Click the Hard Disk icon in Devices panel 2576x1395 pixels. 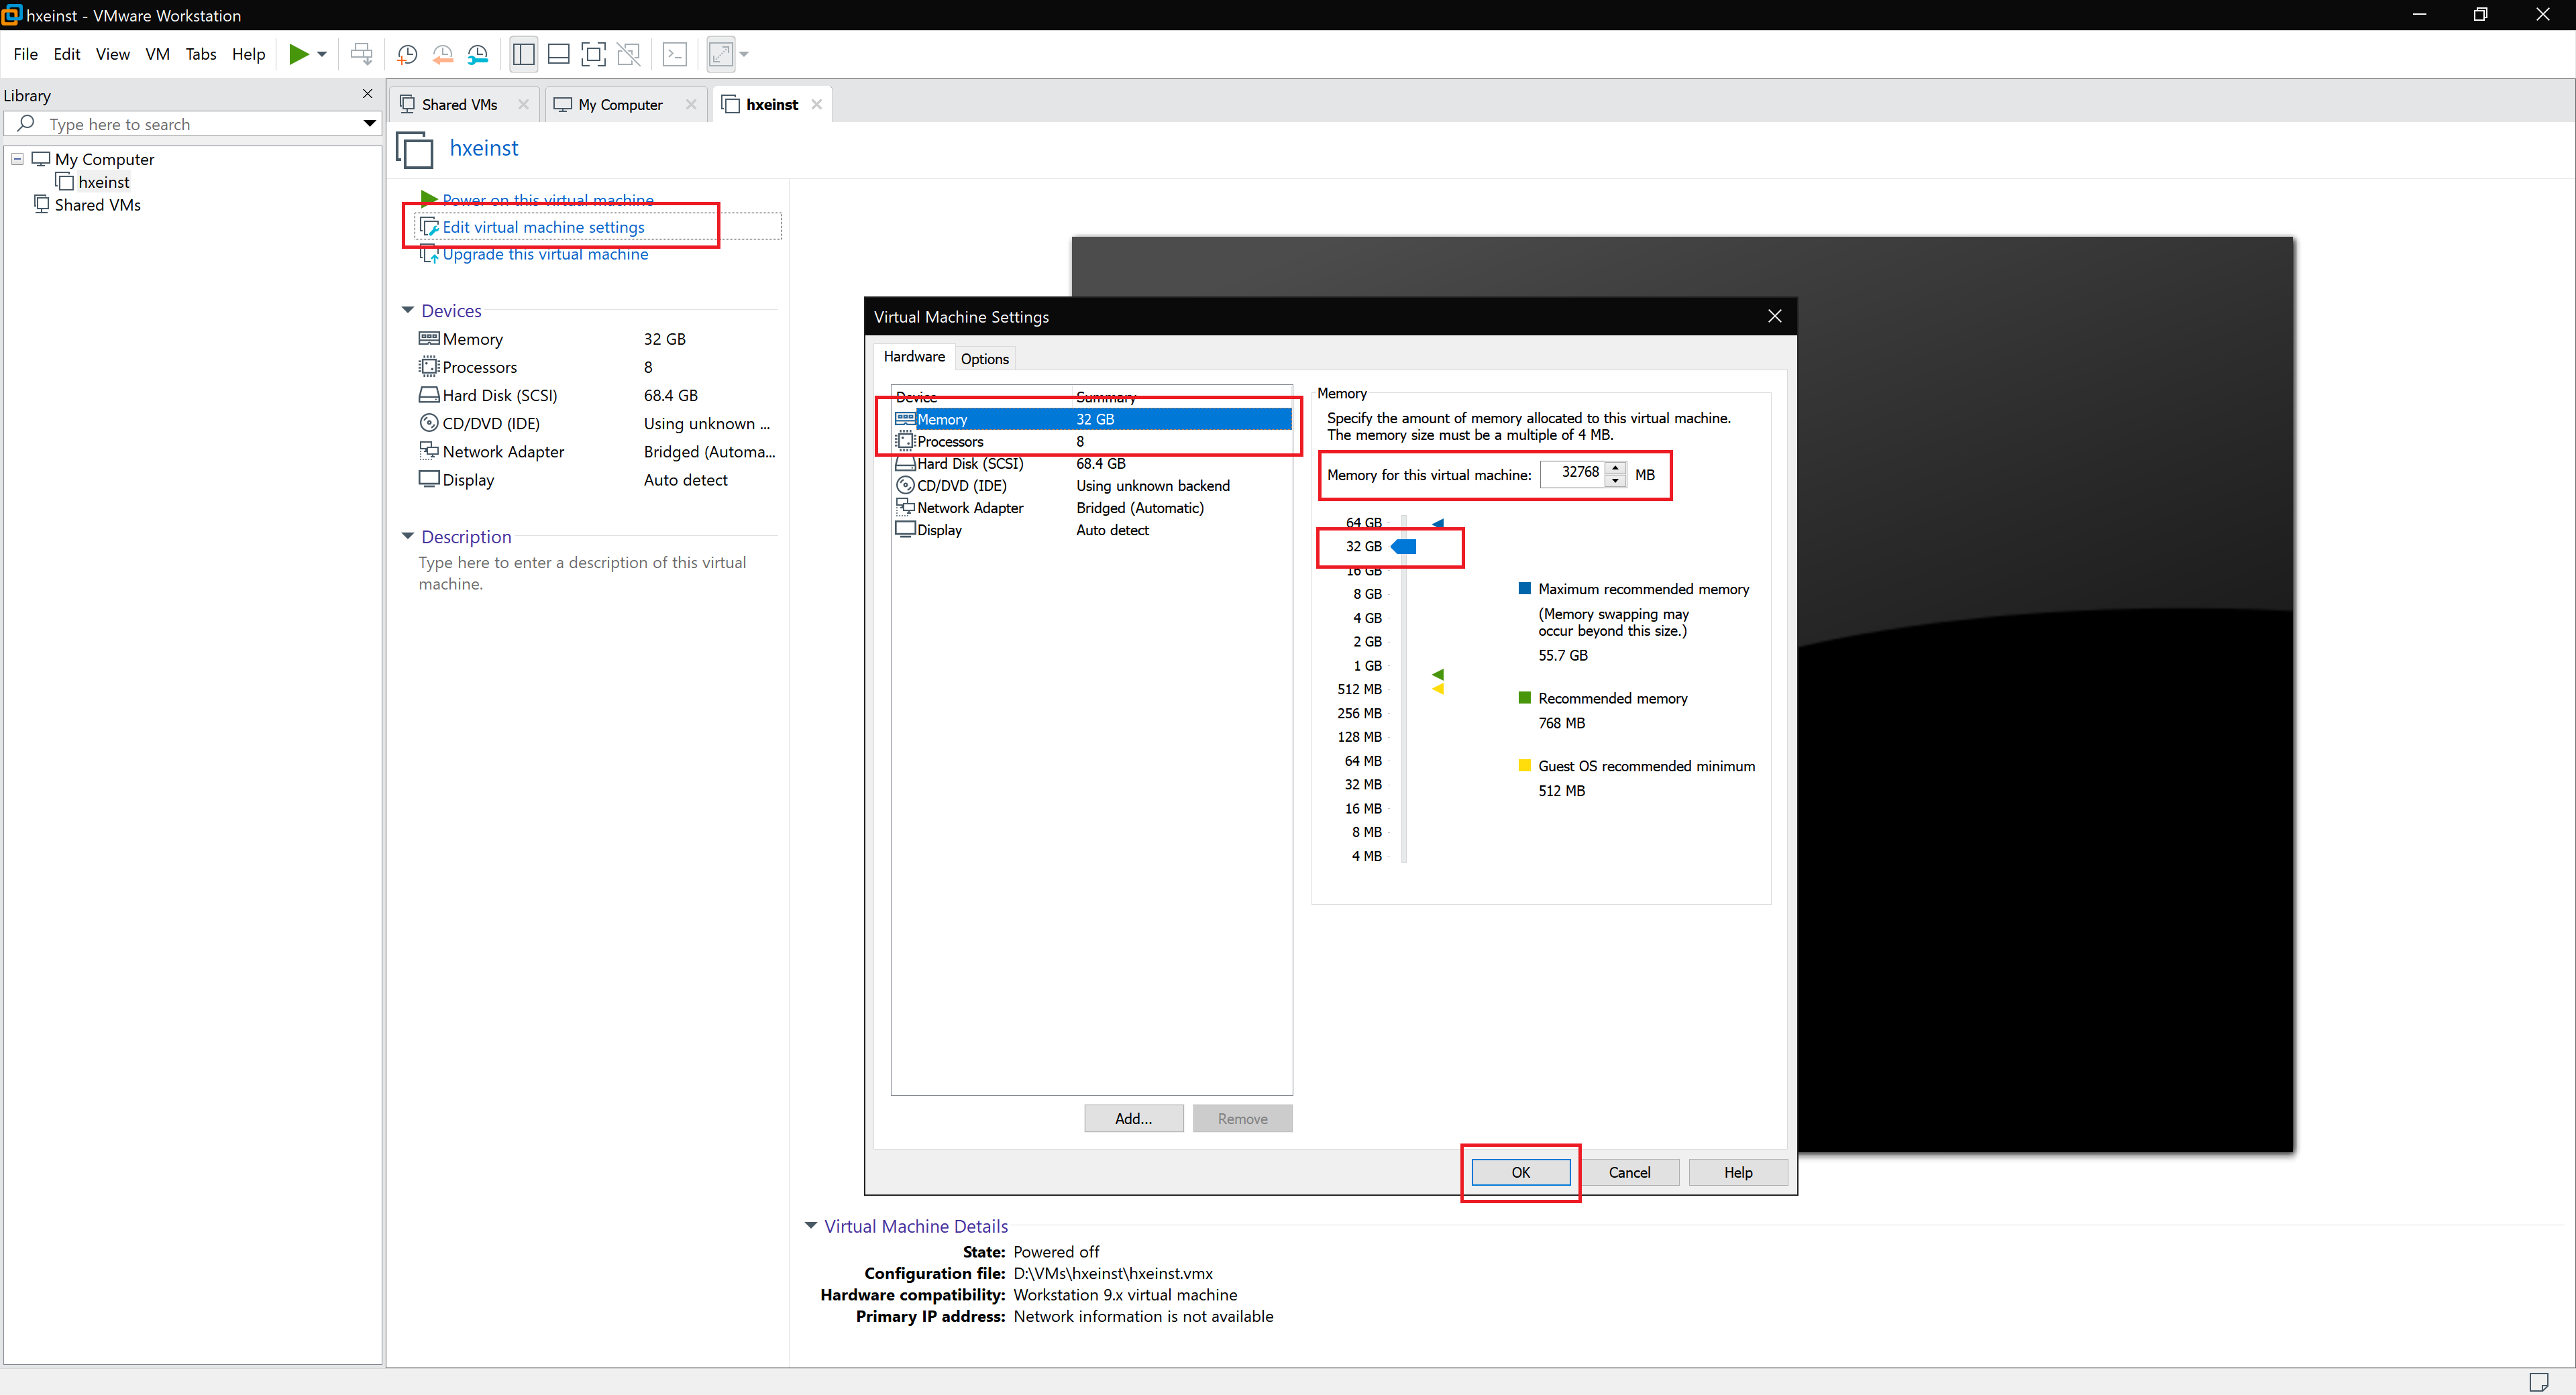pos(429,394)
